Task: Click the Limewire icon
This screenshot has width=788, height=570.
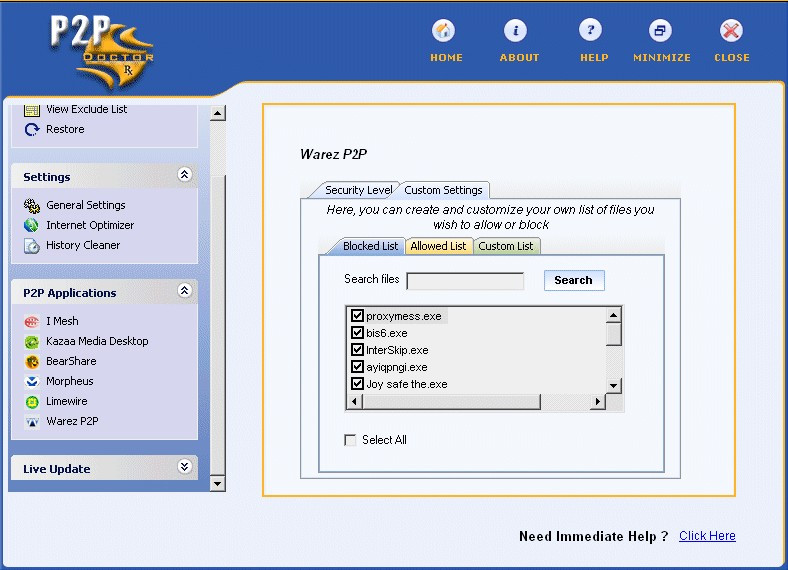Action: (x=32, y=402)
